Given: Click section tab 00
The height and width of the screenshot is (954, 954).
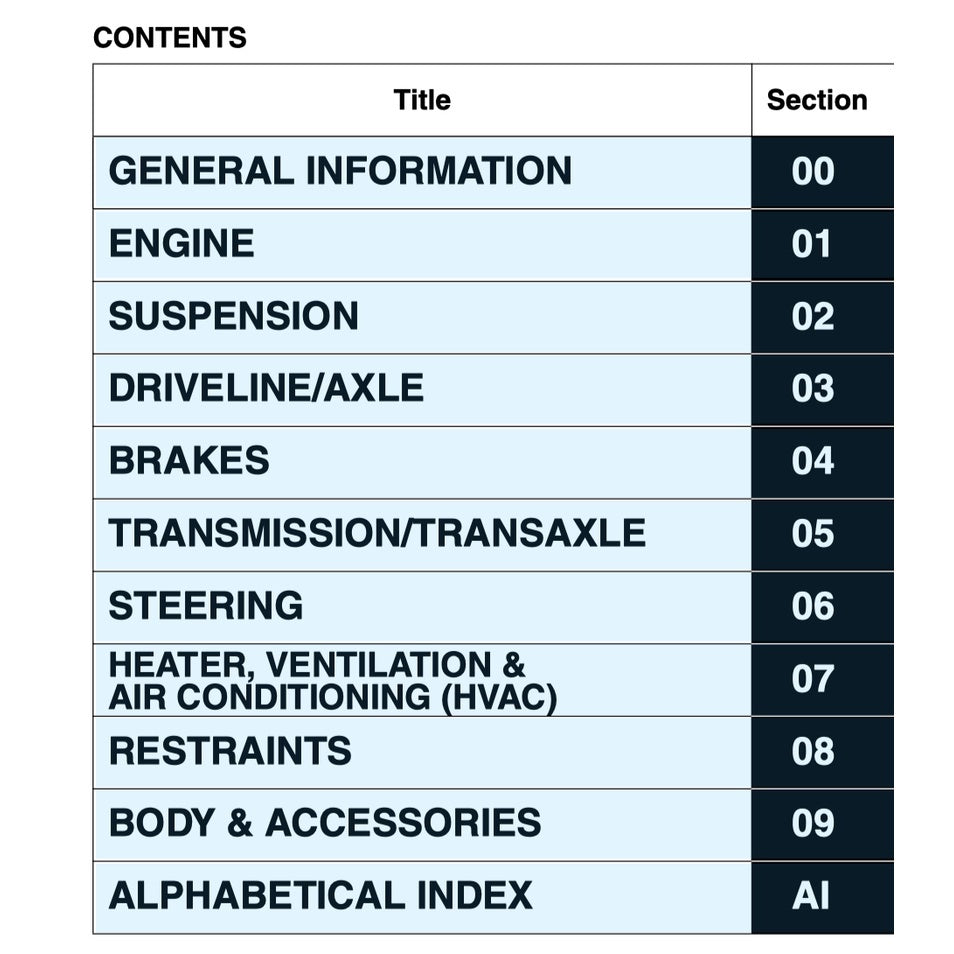Looking at the screenshot, I should pyautogui.click(x=814, y=172).
